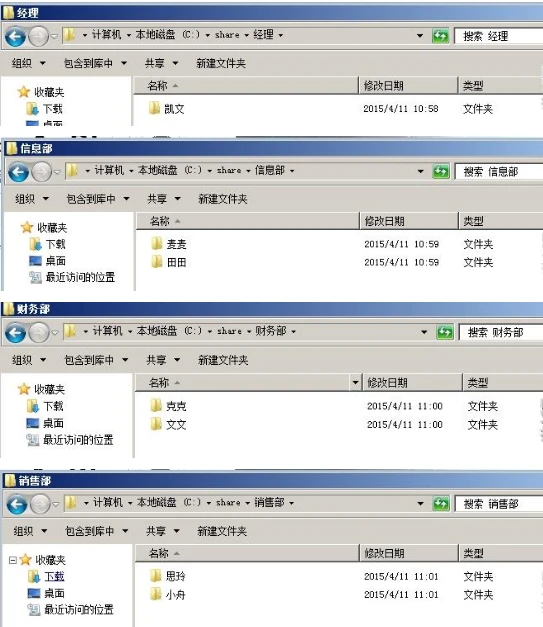The height and width of the screenshot is (627, 543).
Task: Collapse 收藏夹 tree in 销售部 window
Action: click(12, 560)
